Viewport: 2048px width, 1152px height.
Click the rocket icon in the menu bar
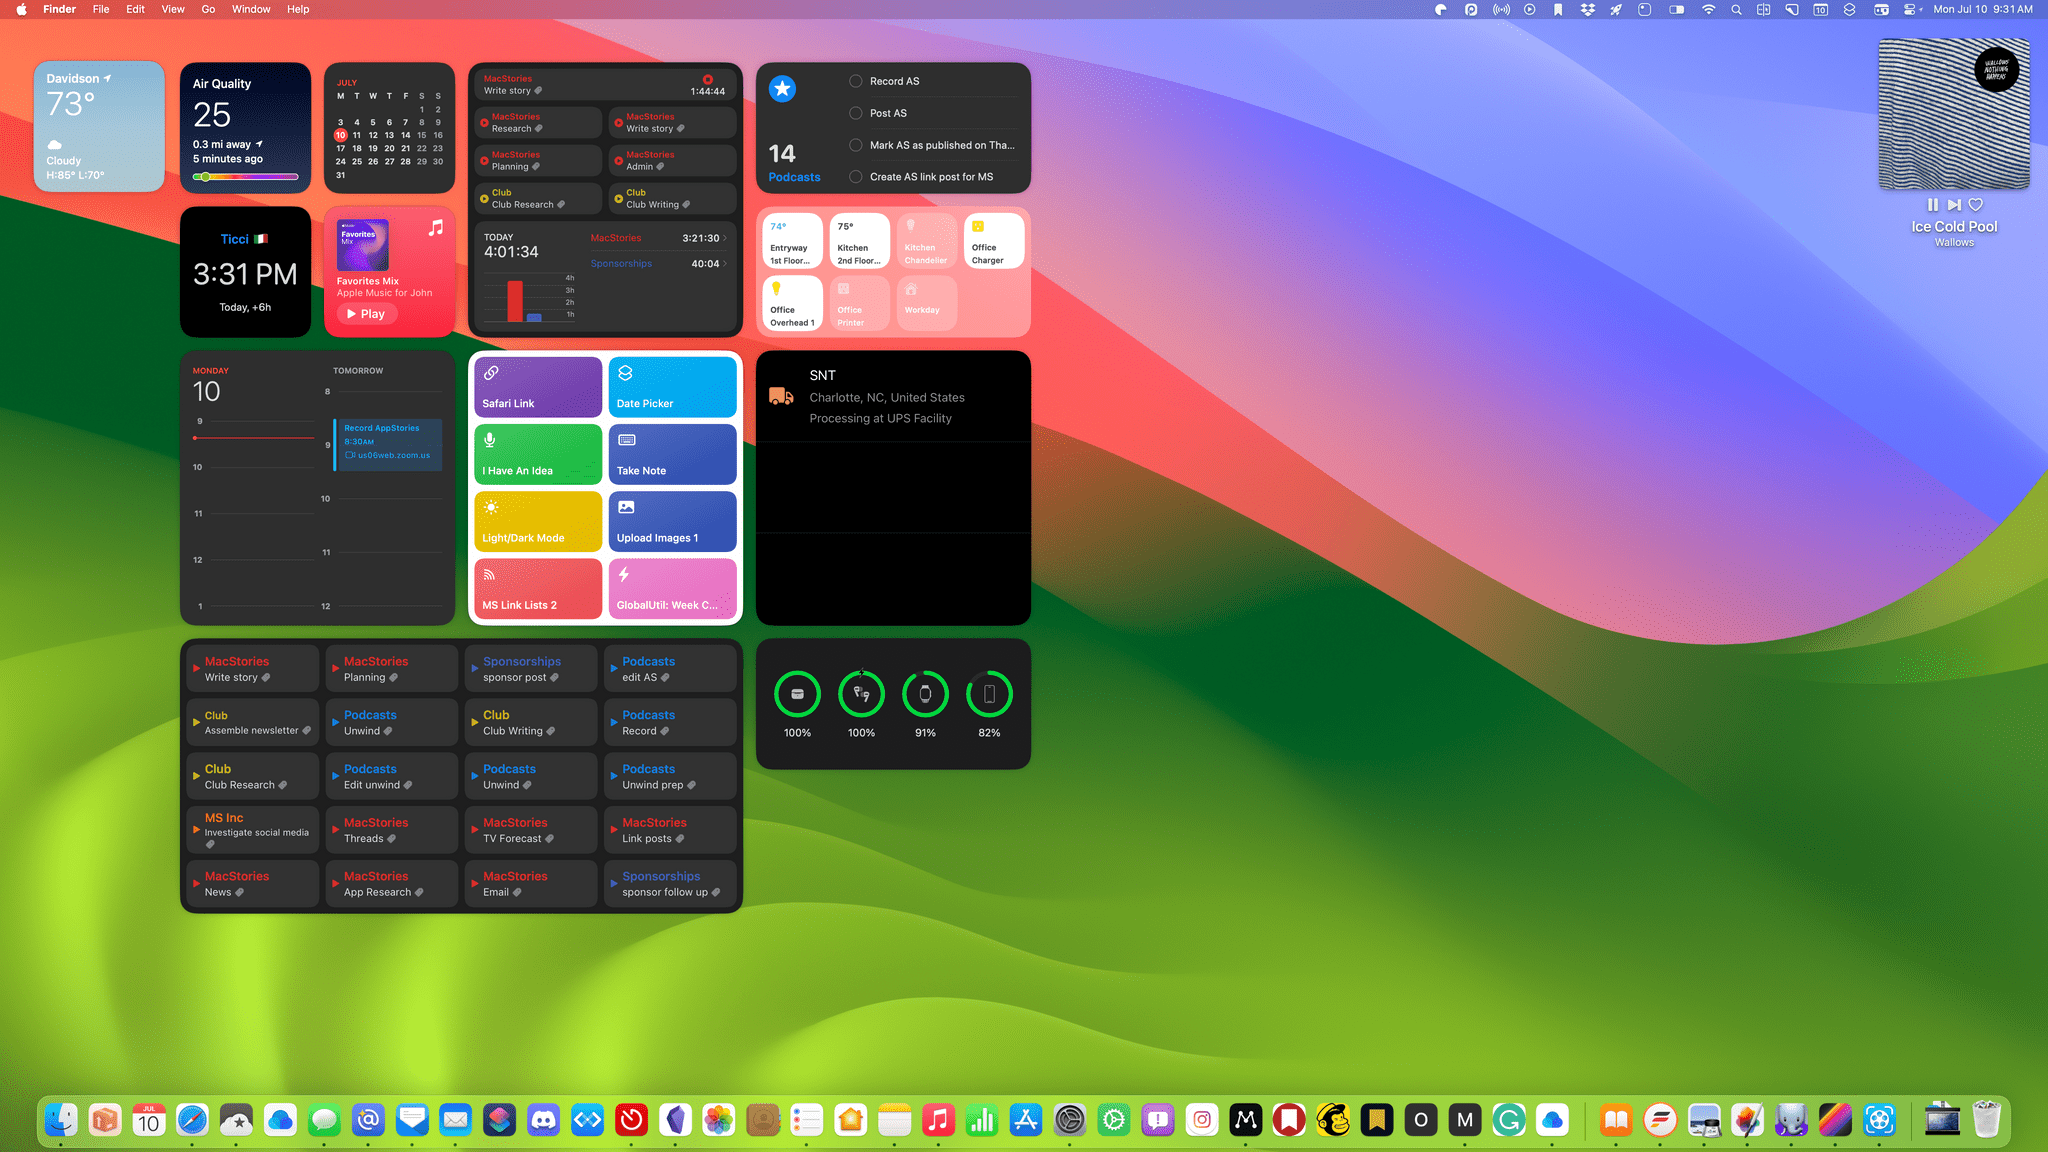1616,9
